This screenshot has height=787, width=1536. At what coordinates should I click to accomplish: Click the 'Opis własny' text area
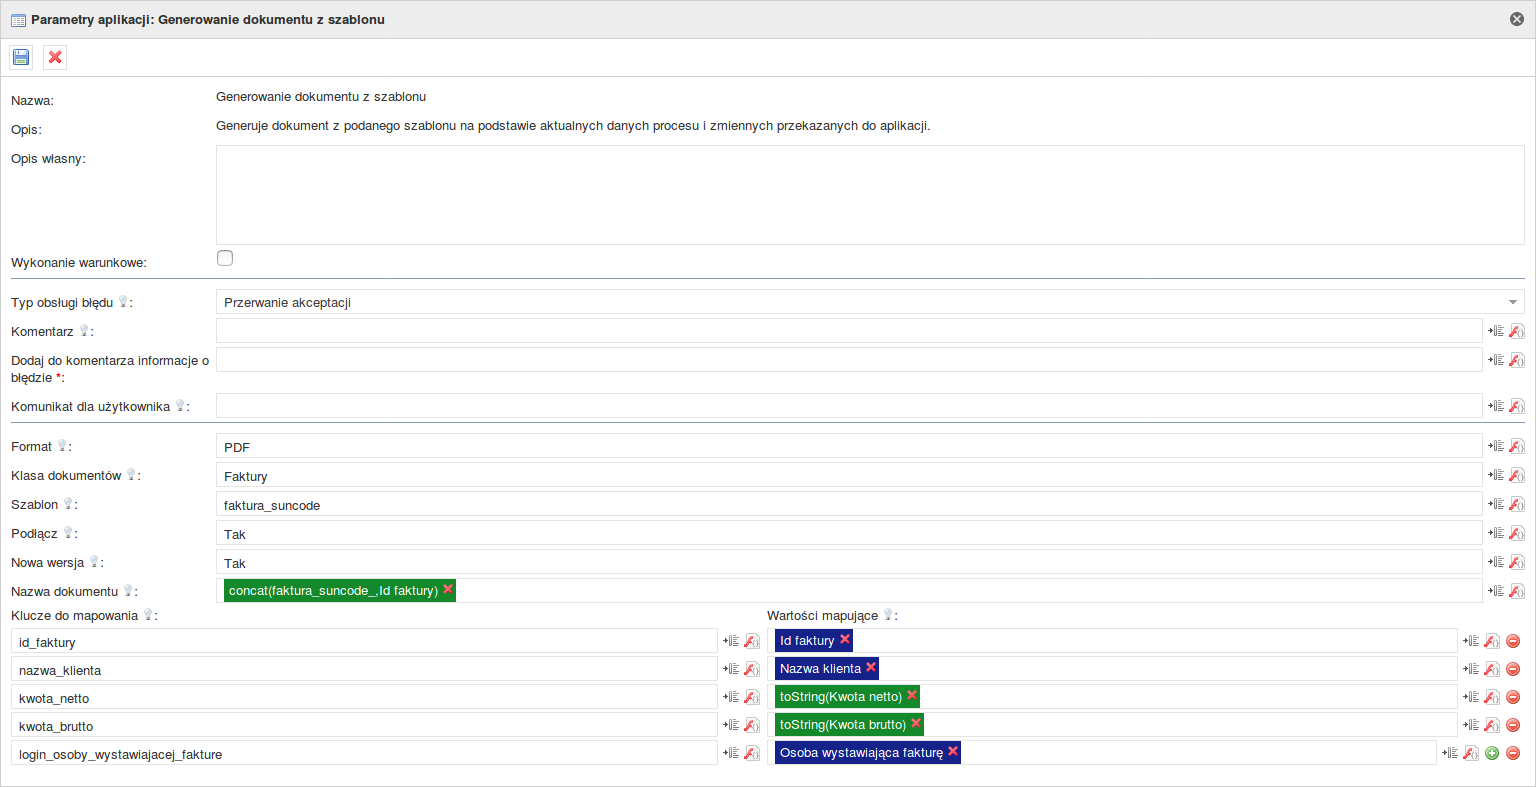[869, 195]
